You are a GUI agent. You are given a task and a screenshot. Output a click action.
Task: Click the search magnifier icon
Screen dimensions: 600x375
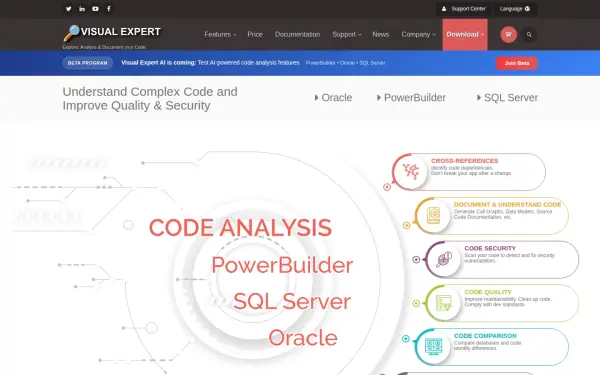pyautogui.click(x=529, y=34)
